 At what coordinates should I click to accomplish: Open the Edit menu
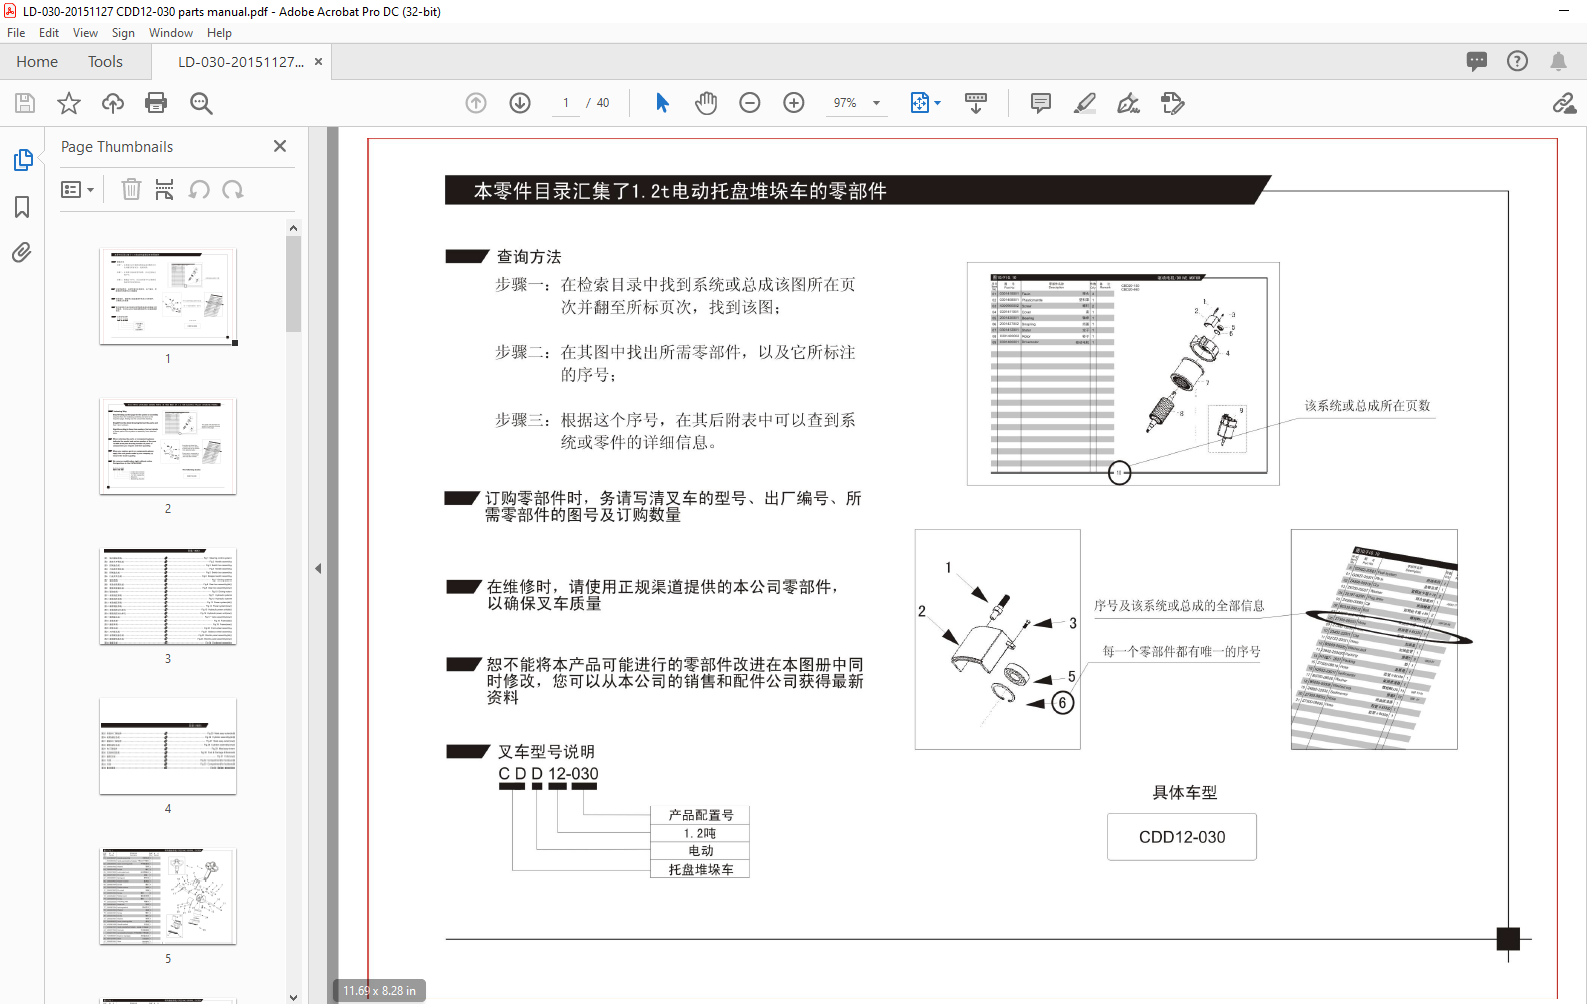(49, 33)
